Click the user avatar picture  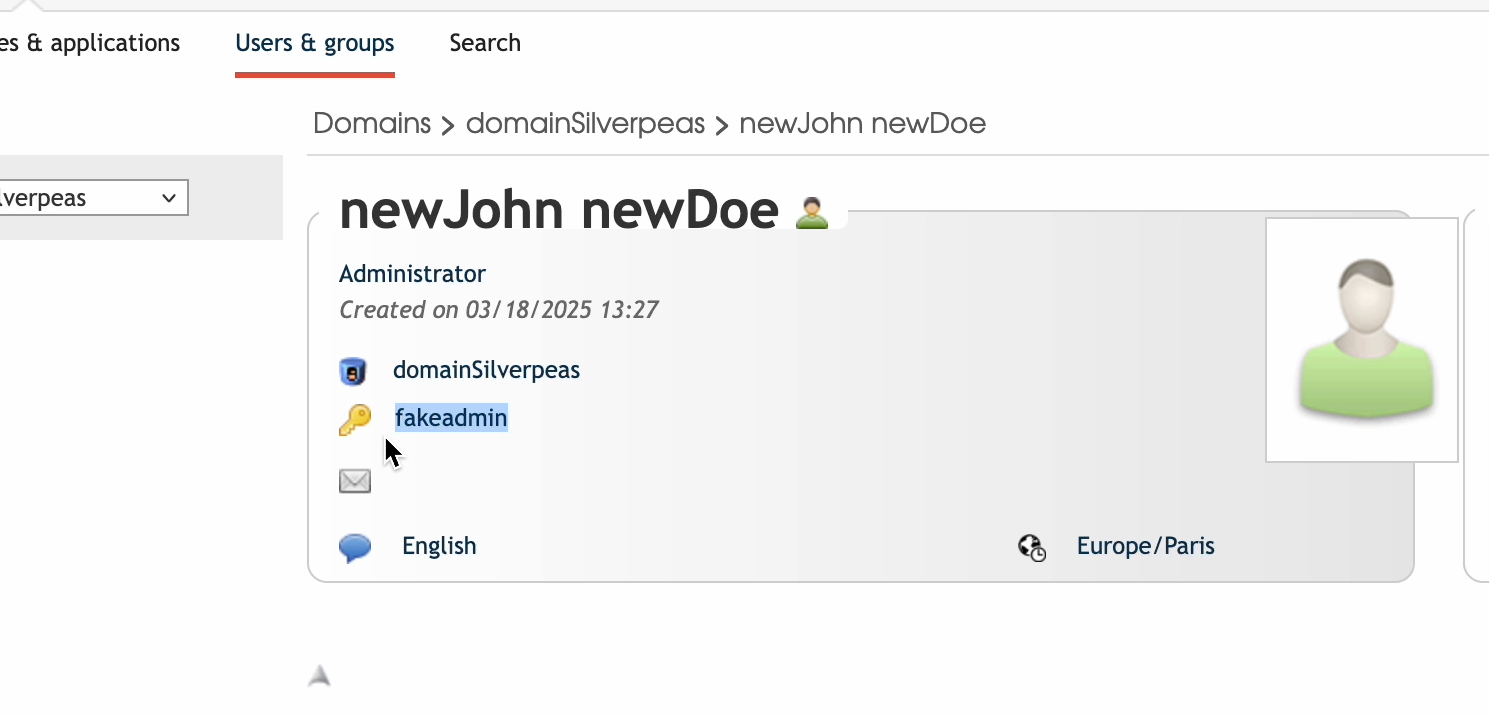coord(1362,340)
